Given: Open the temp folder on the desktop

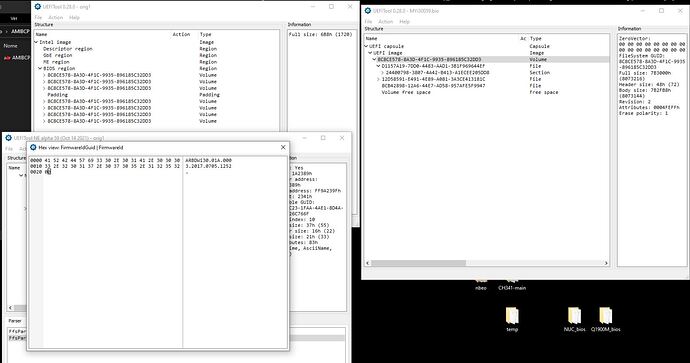Looking at the screenshot, I should click(x=512, y=319).
